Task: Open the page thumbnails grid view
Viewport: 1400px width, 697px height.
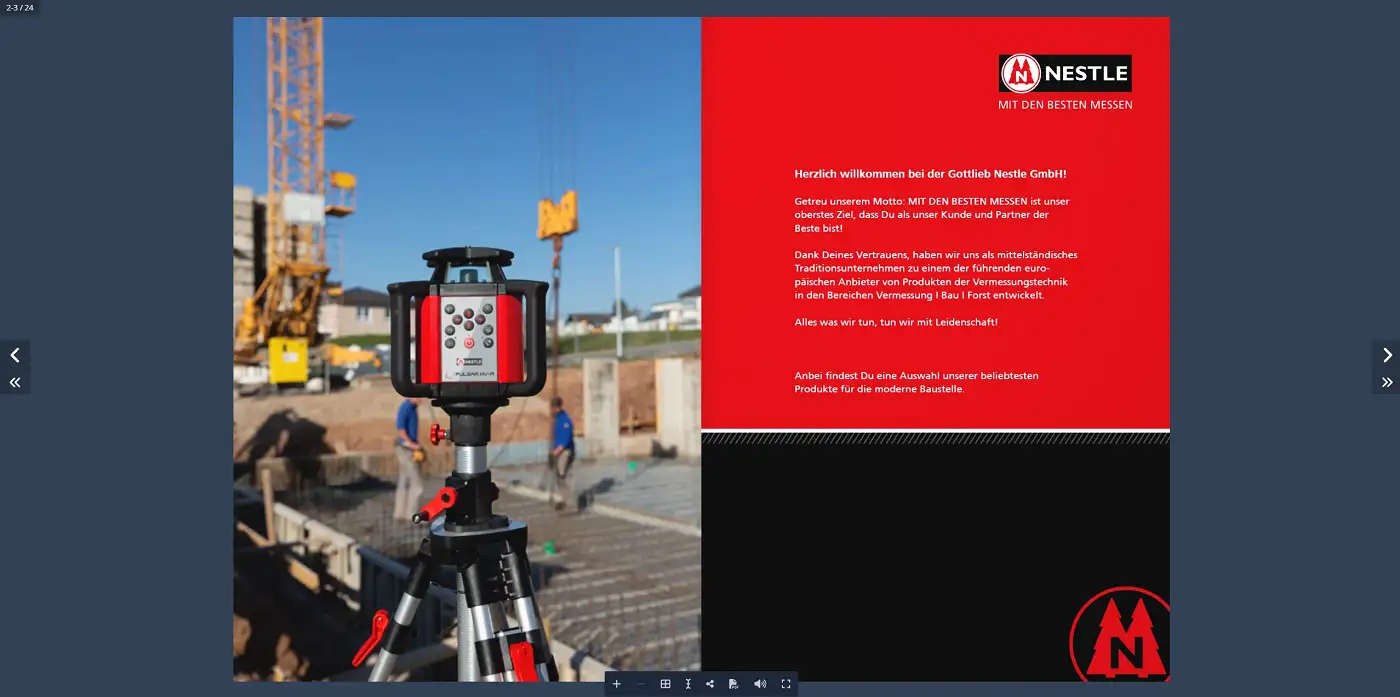Action: pyautogui.click(x=665, y=684)
